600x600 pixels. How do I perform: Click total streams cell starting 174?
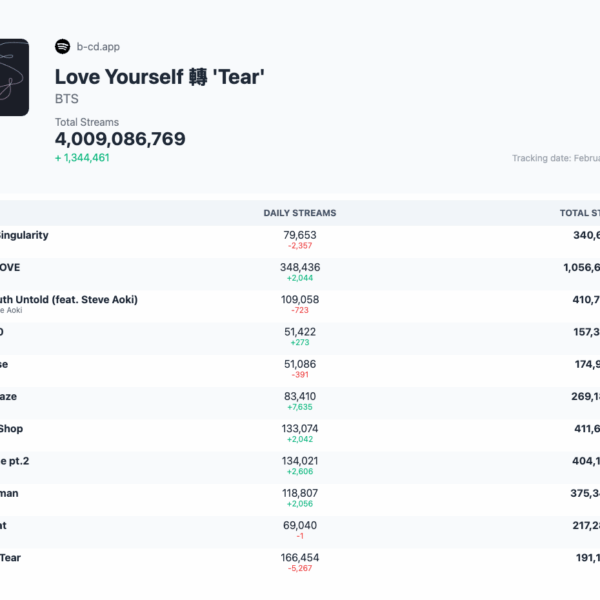[x=587, y=364]
